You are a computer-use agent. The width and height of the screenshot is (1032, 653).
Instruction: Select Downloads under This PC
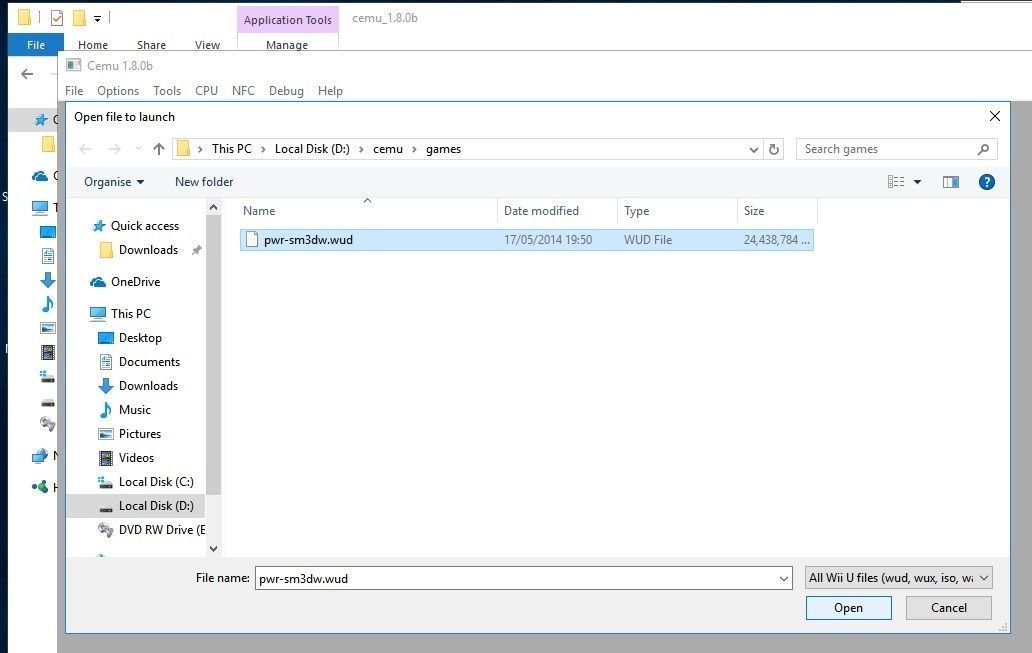pyautogui.click(x=148, y=386)
